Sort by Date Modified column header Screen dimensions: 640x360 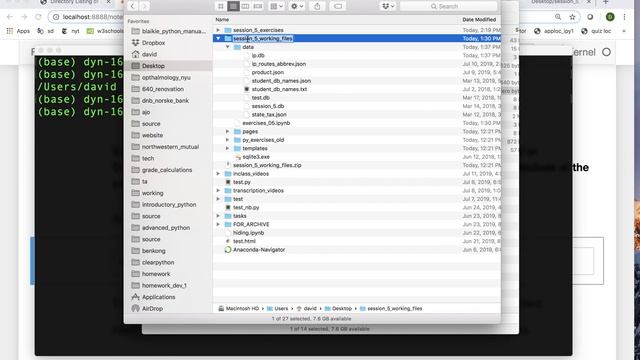480,20
